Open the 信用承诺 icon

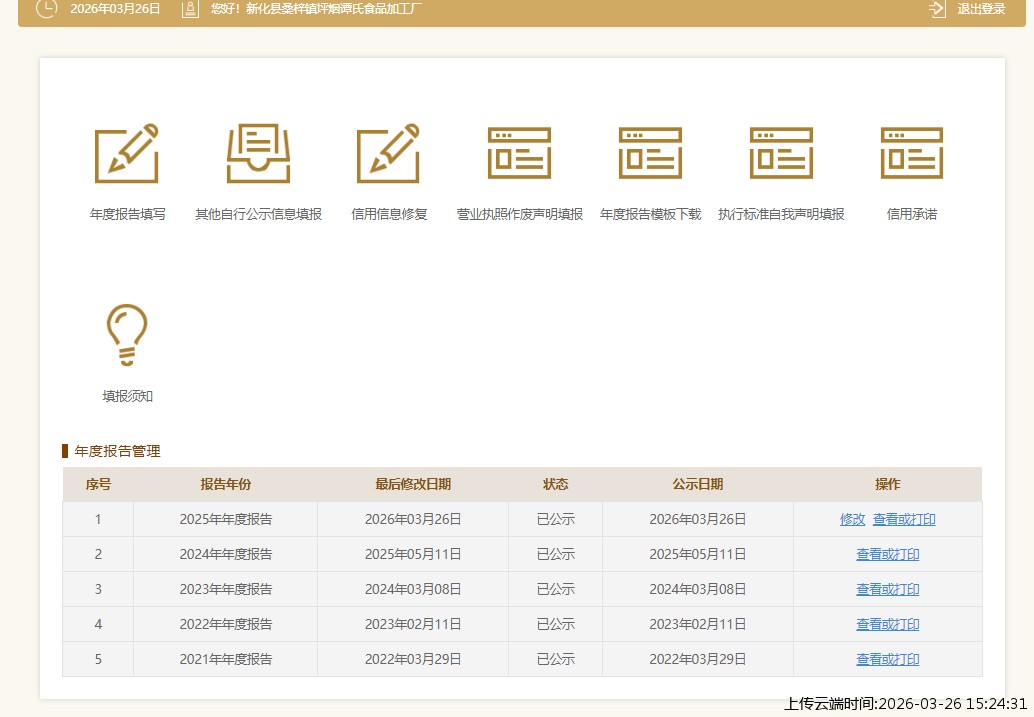point(911,154)
